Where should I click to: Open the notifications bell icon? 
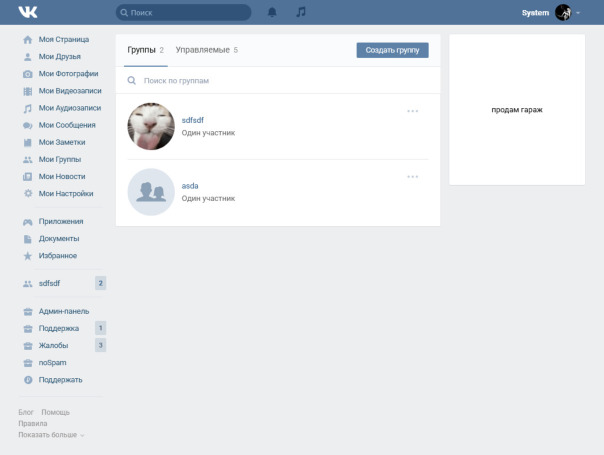click(x=272, y=12)
